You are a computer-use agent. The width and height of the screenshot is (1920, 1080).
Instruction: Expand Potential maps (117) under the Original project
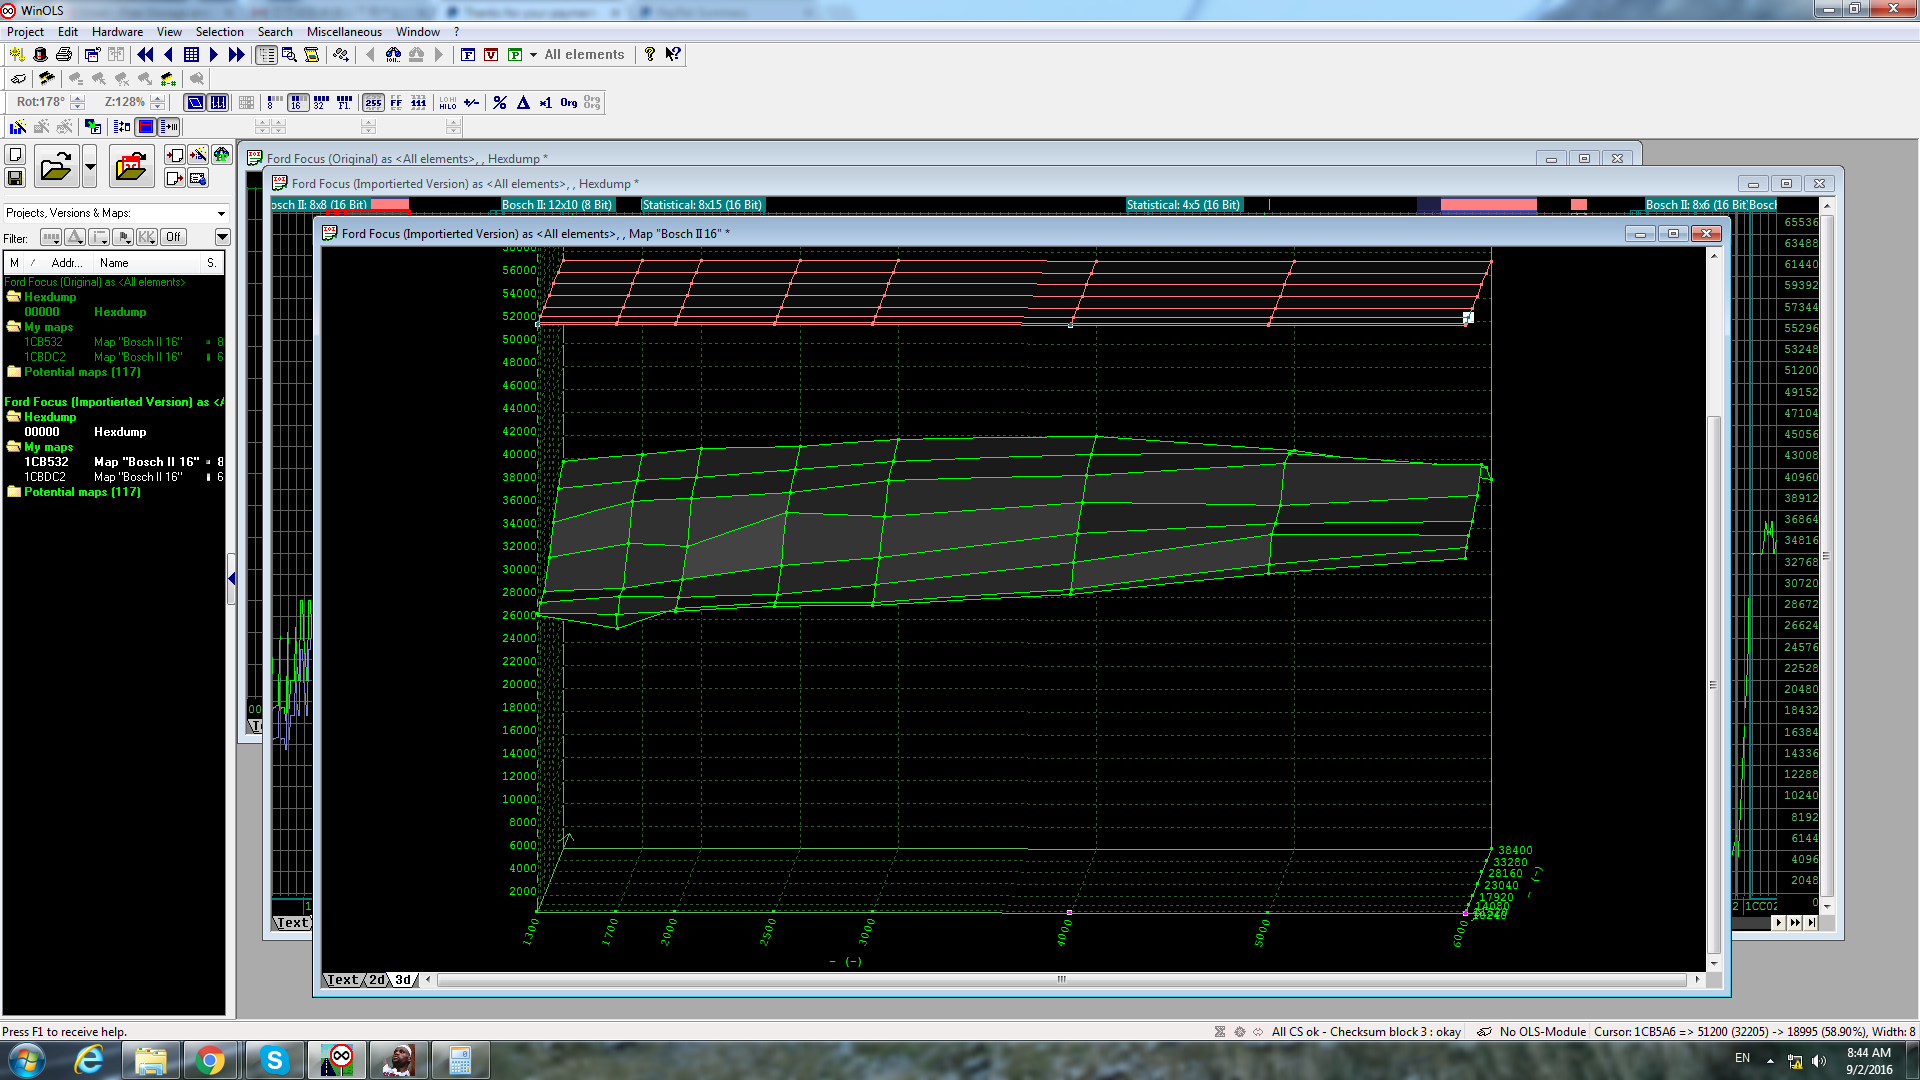pyautogui.click(x=14, y=372)
